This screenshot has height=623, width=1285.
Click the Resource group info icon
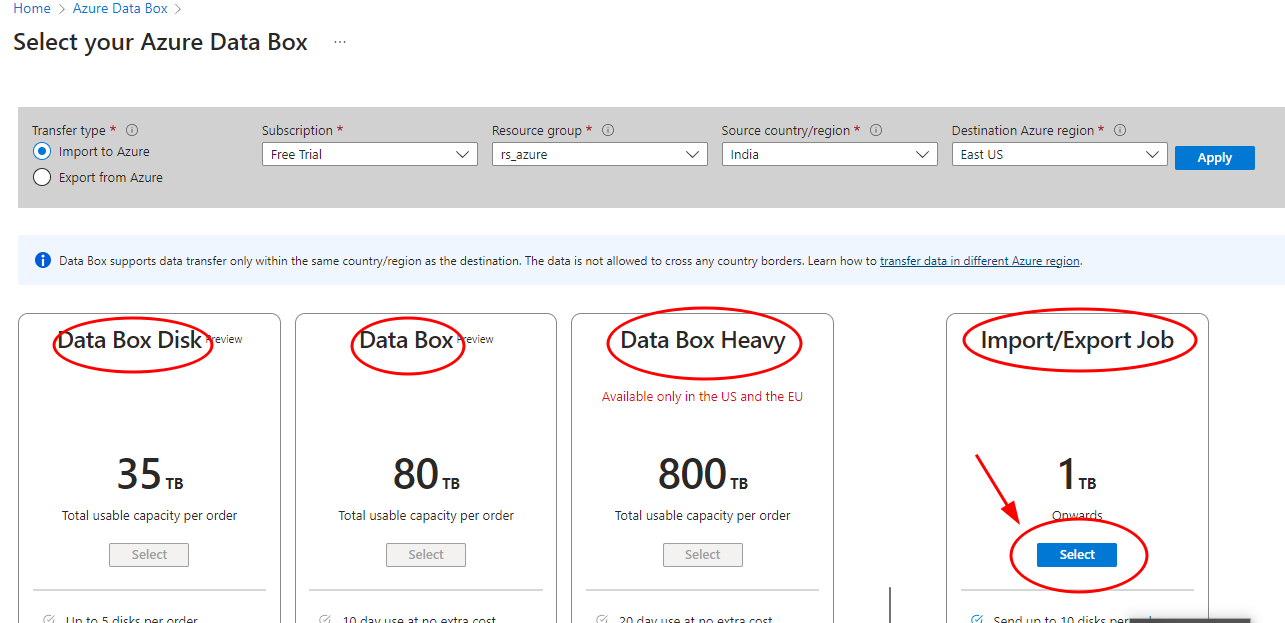(607, 129)
